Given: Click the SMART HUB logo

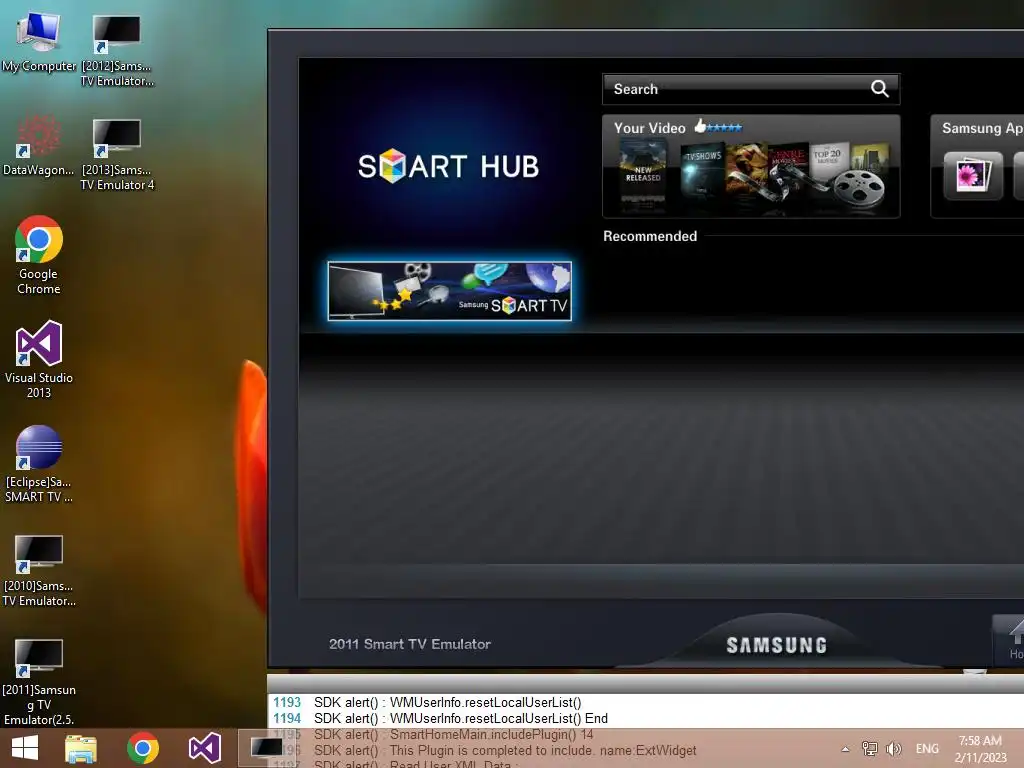Looking at the screenshot, I should (x=448, y=166).
